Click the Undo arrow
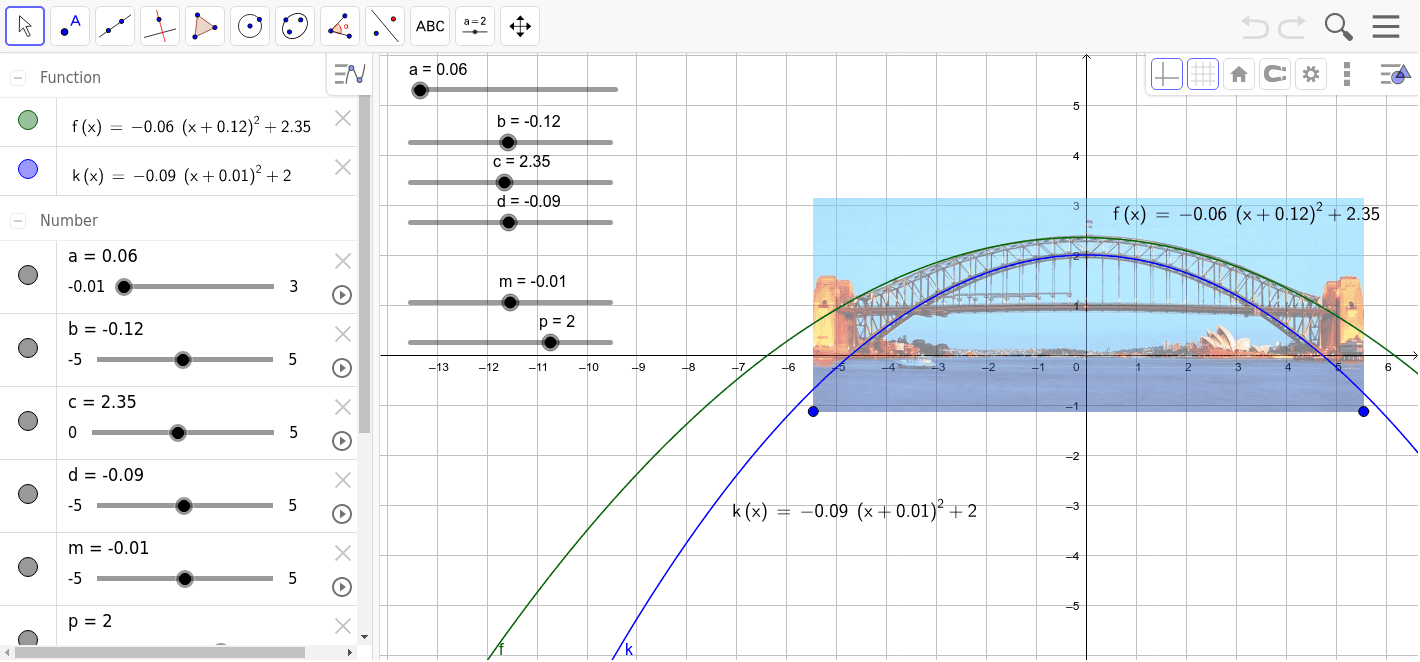 tap(1255, 26)
